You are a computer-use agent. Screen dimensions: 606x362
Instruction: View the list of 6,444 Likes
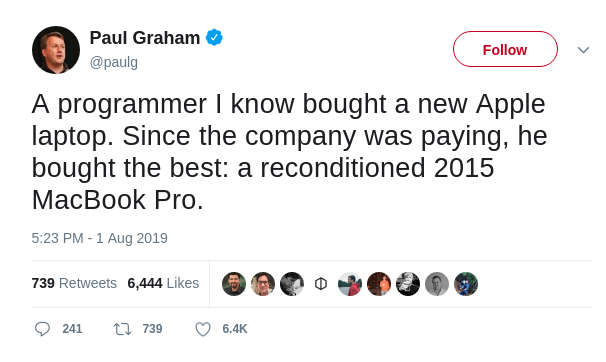point(163,283)
